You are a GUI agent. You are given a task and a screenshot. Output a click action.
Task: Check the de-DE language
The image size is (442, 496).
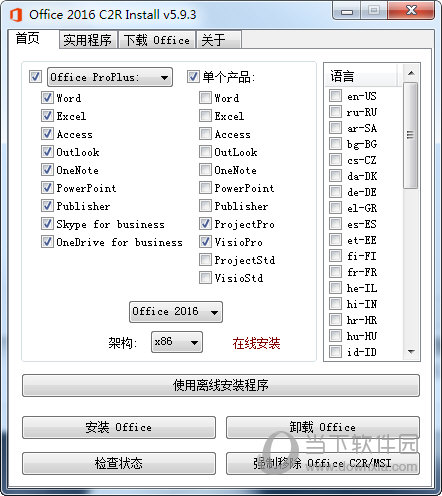[335, 191]
